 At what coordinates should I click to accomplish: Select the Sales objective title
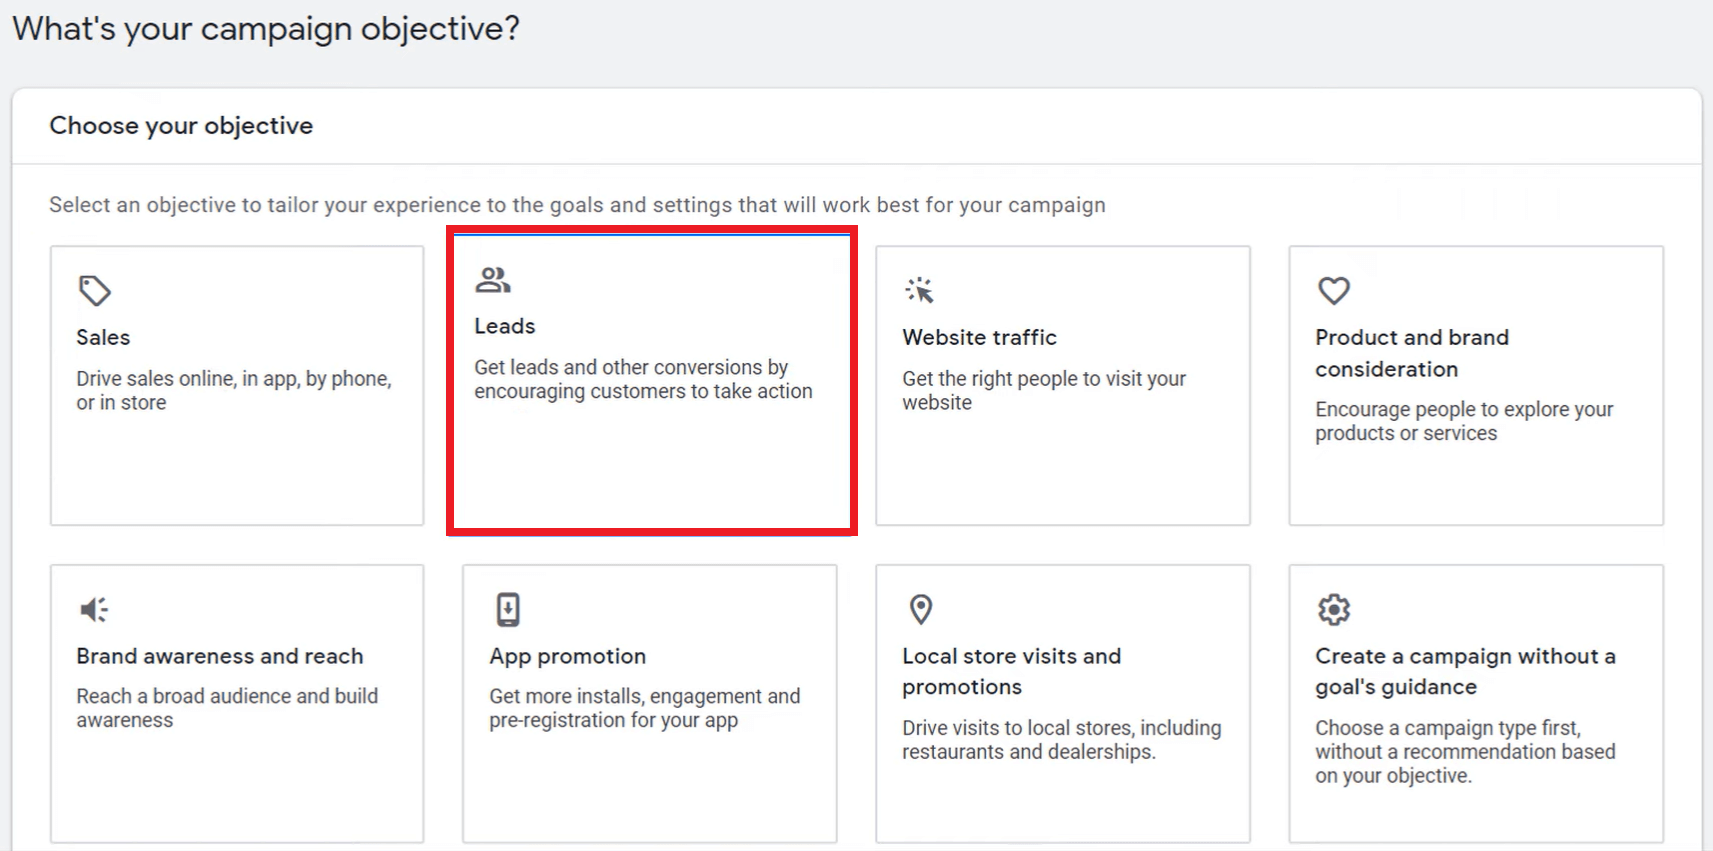[x=103, y=338]
